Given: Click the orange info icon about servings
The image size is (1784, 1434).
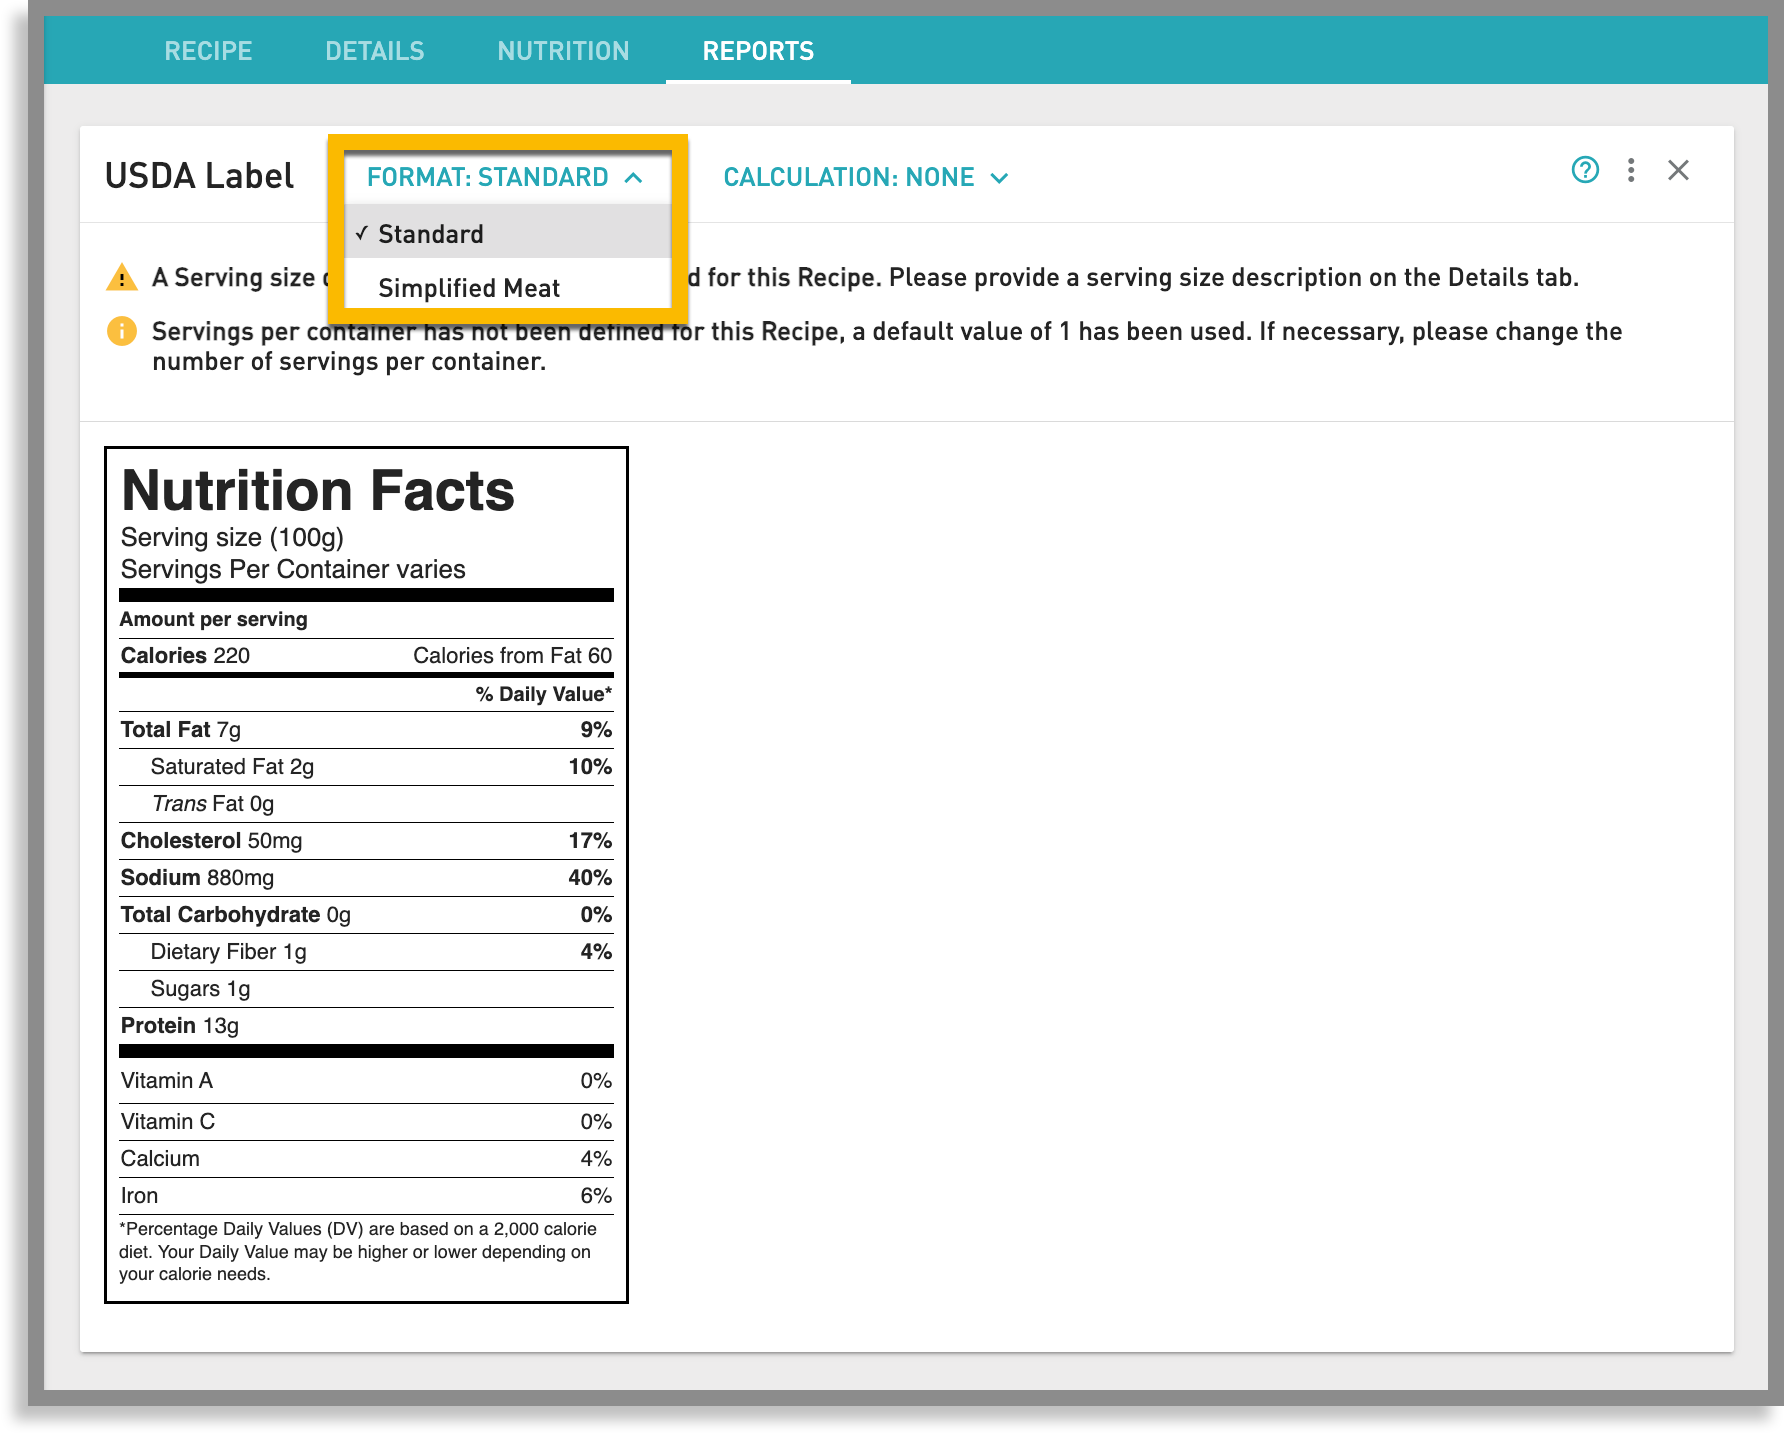Looking at the screenshot, I should click(x=122, y=331).
